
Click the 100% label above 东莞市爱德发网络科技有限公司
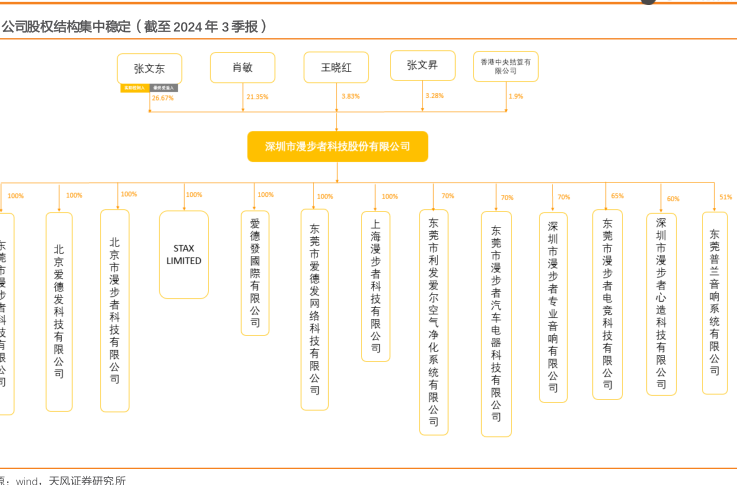click(x=325, y=196)
